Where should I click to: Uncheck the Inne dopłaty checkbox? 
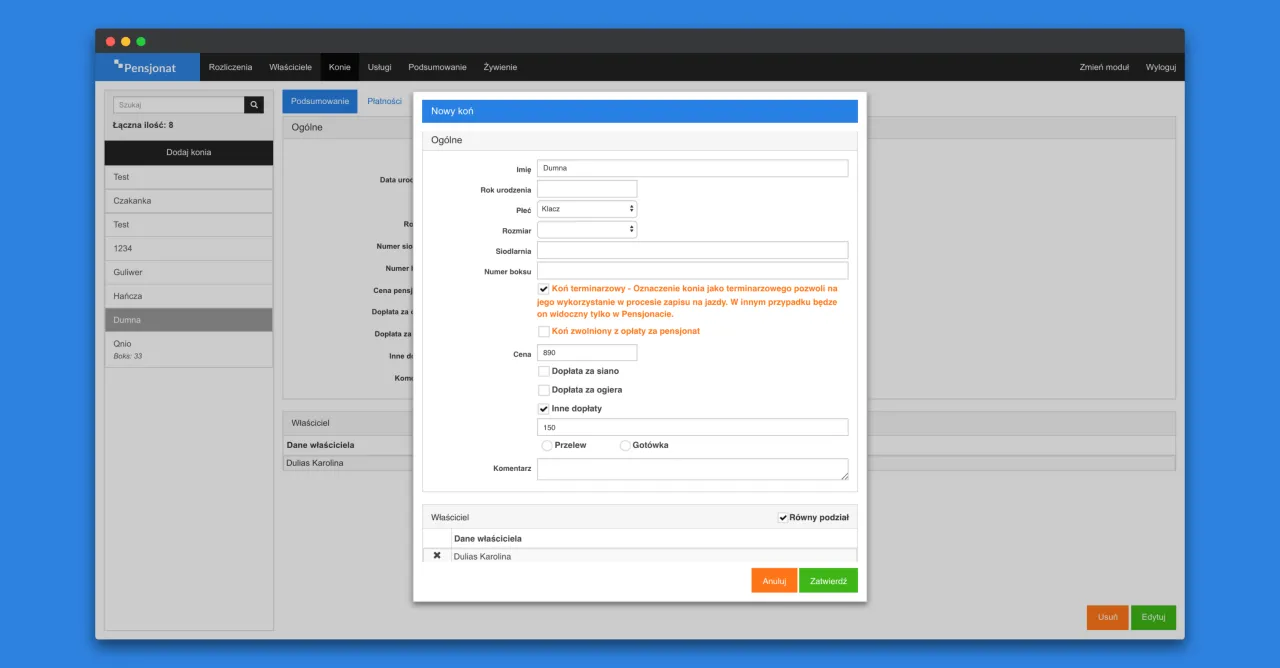(544, 409)
